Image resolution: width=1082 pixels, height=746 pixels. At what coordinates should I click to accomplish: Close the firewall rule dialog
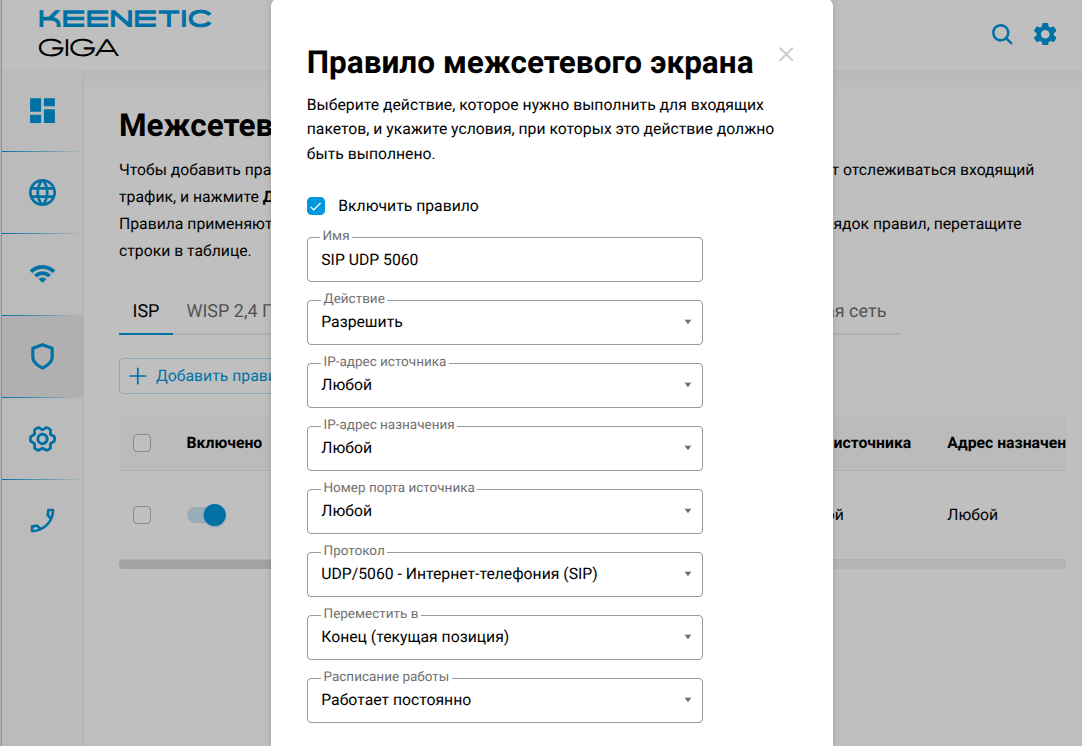tap(786, 55)
